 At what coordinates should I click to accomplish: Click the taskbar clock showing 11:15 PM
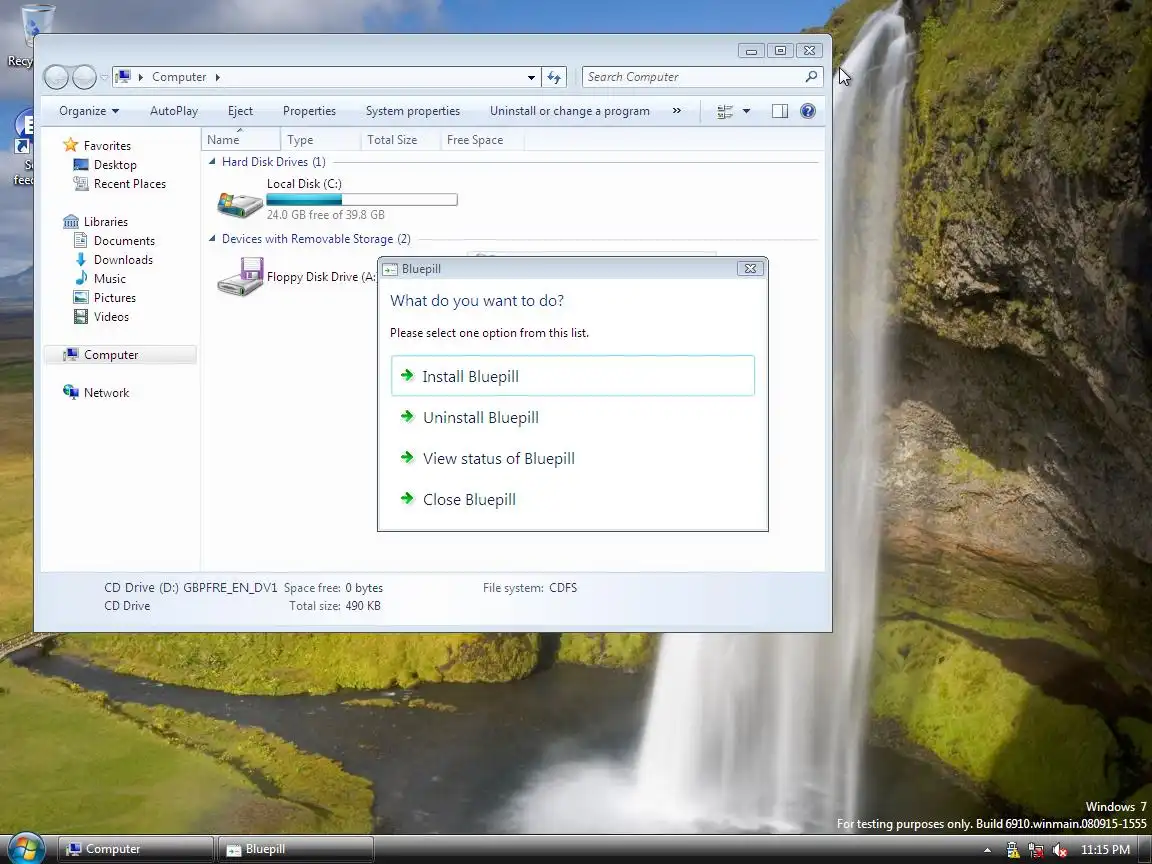(1105, 850)
